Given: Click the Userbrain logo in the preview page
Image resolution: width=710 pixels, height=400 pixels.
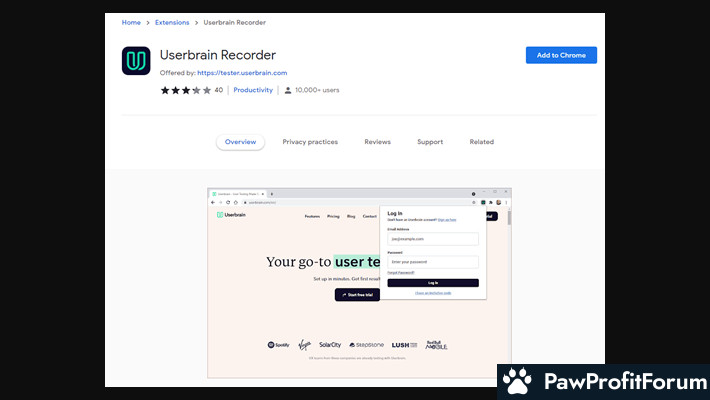Looking at the screenshot, I should (232, 215).
